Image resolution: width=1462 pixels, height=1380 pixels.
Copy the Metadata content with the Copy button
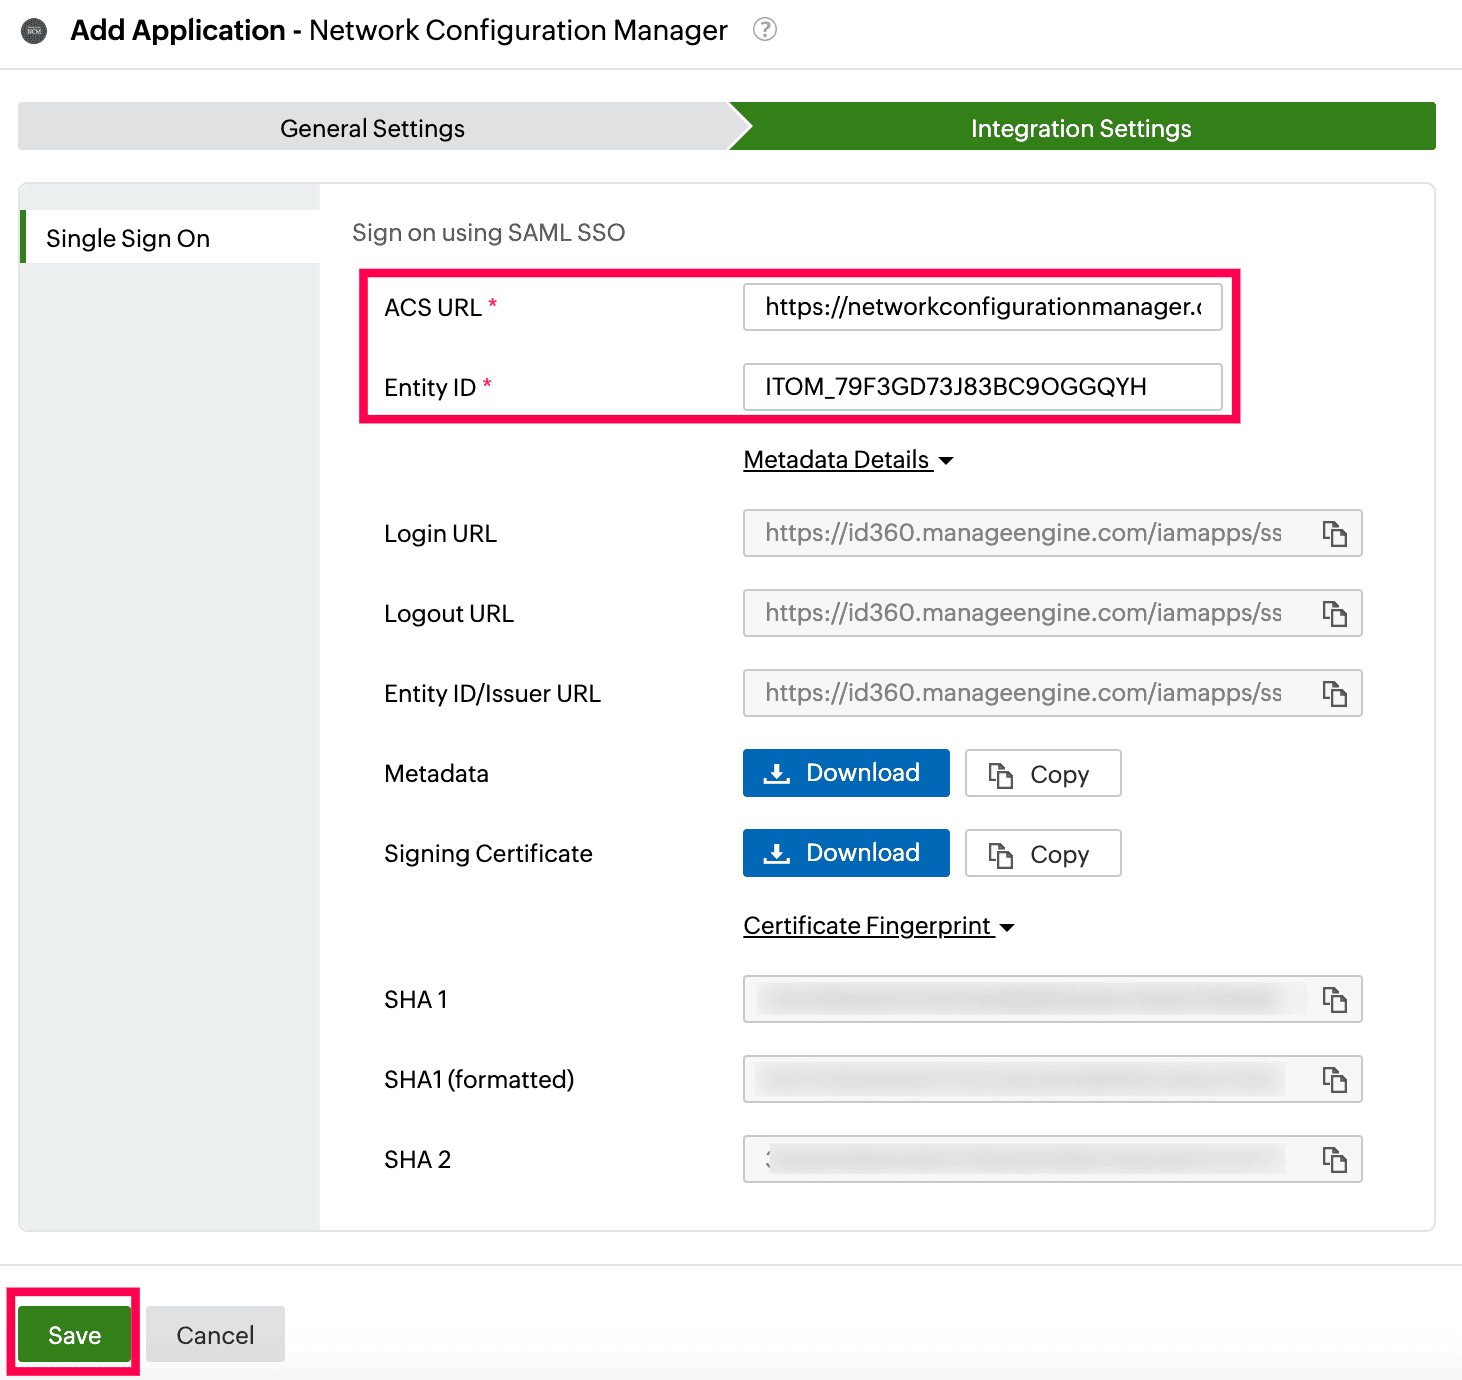[x=1043, y=774]
